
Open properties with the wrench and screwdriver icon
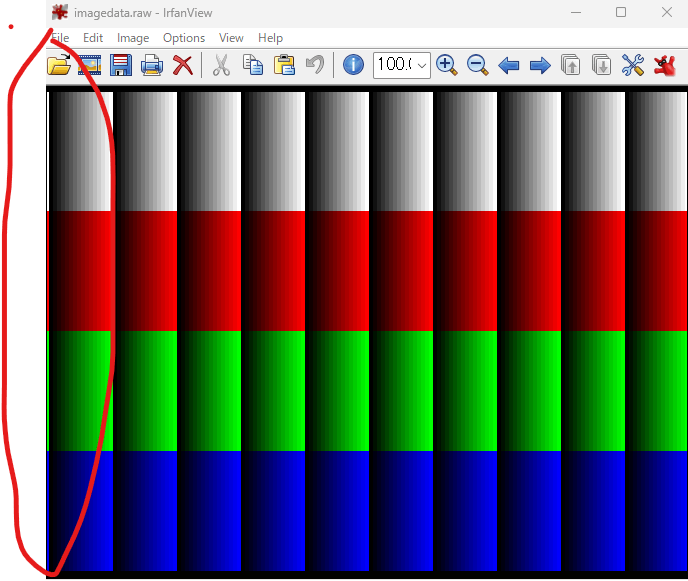(x=633, y=65)
